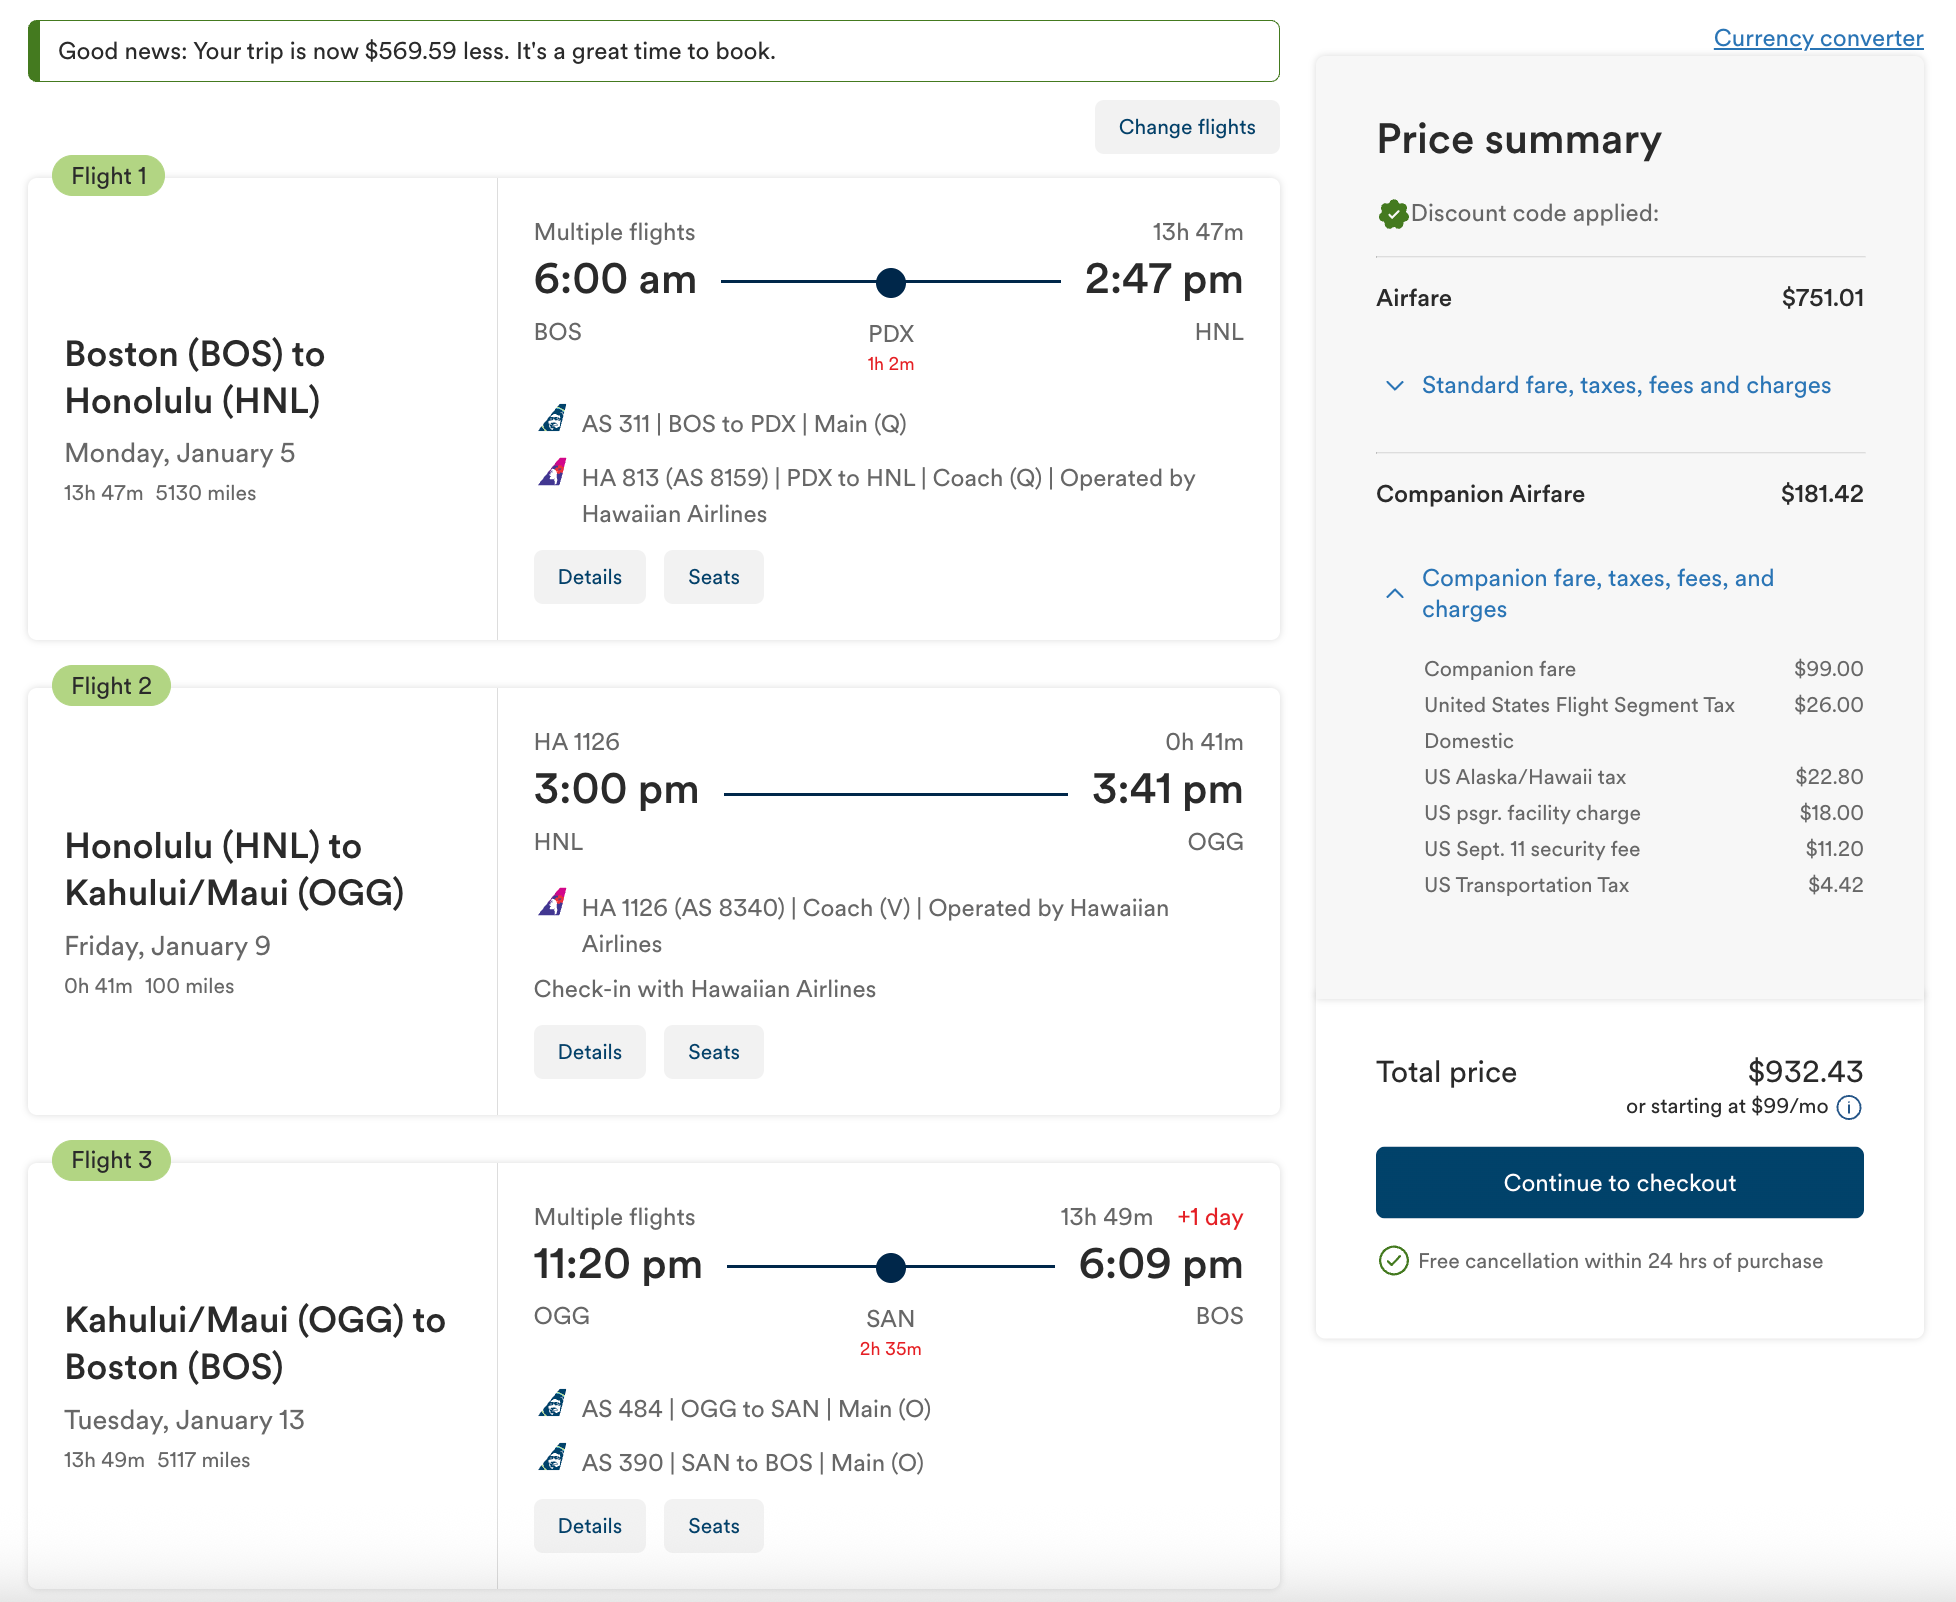
Task: Click the green discount code applied badge icon
Action: coord(1393,213)
